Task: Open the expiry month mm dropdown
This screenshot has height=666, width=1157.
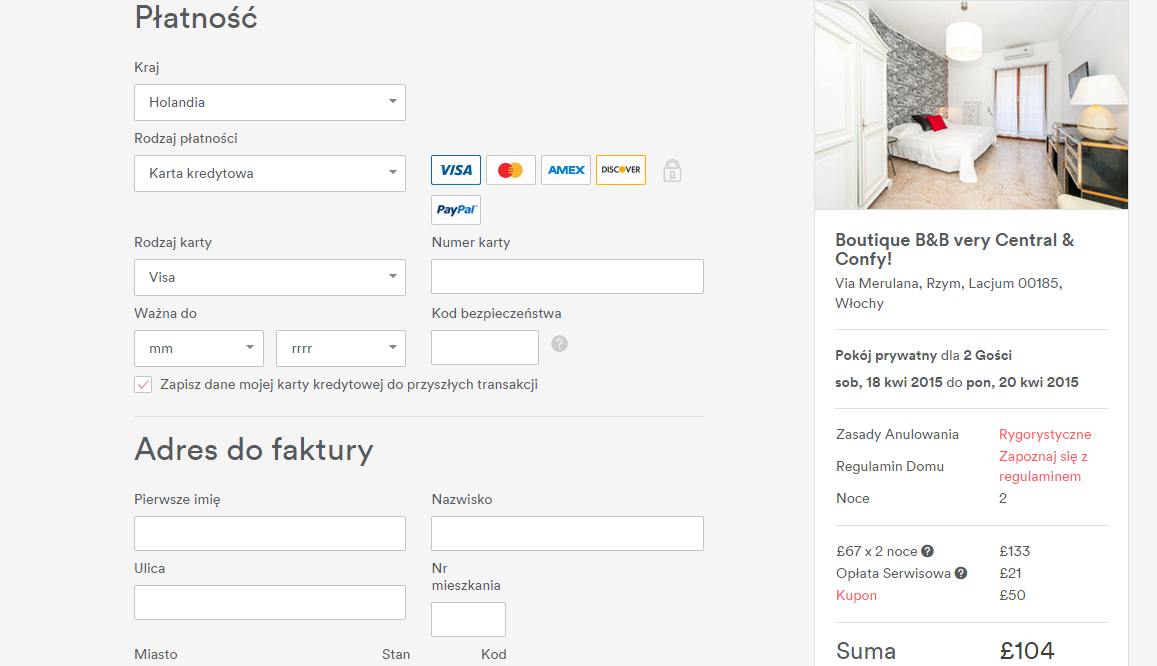Action: (x=199, y=348)
